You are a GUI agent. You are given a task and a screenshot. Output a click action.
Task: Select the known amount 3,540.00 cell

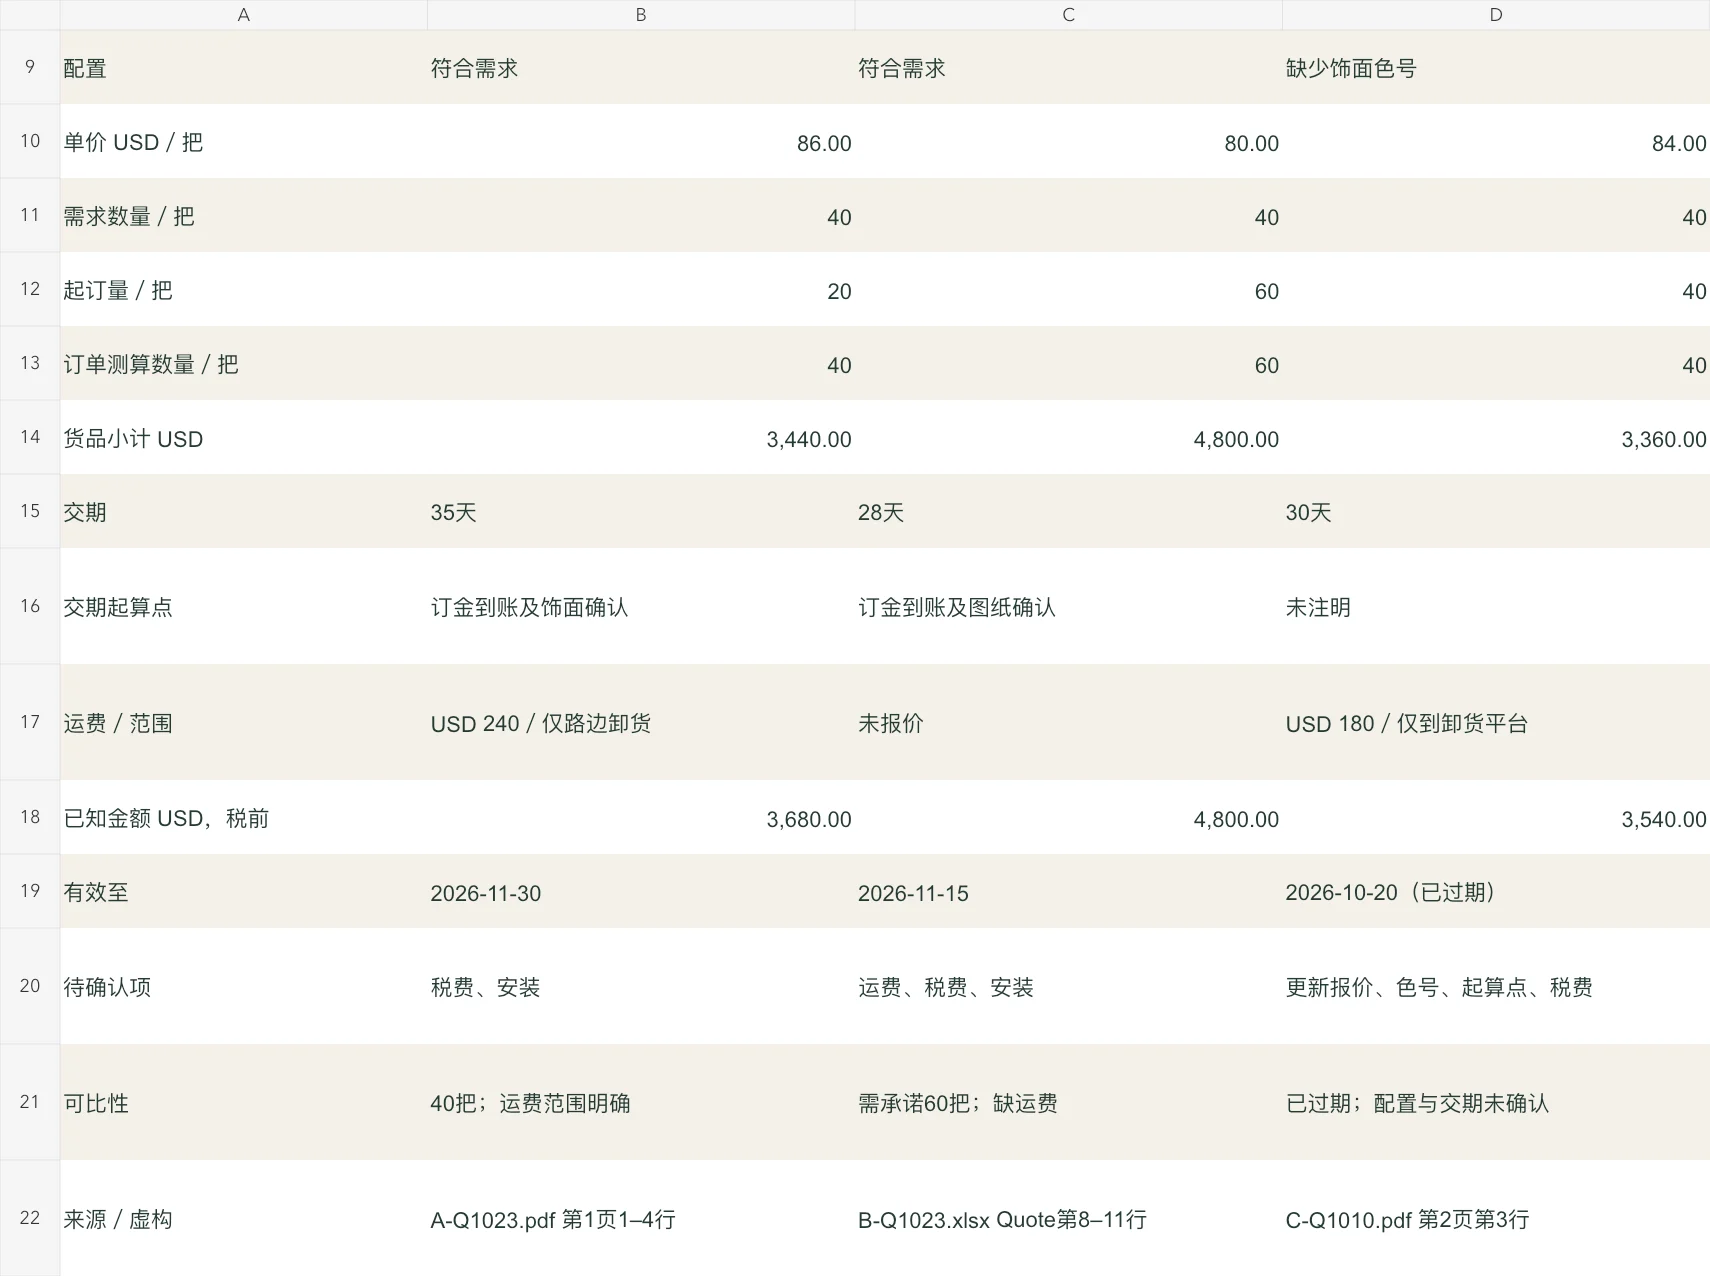[x=1496, y=818]
